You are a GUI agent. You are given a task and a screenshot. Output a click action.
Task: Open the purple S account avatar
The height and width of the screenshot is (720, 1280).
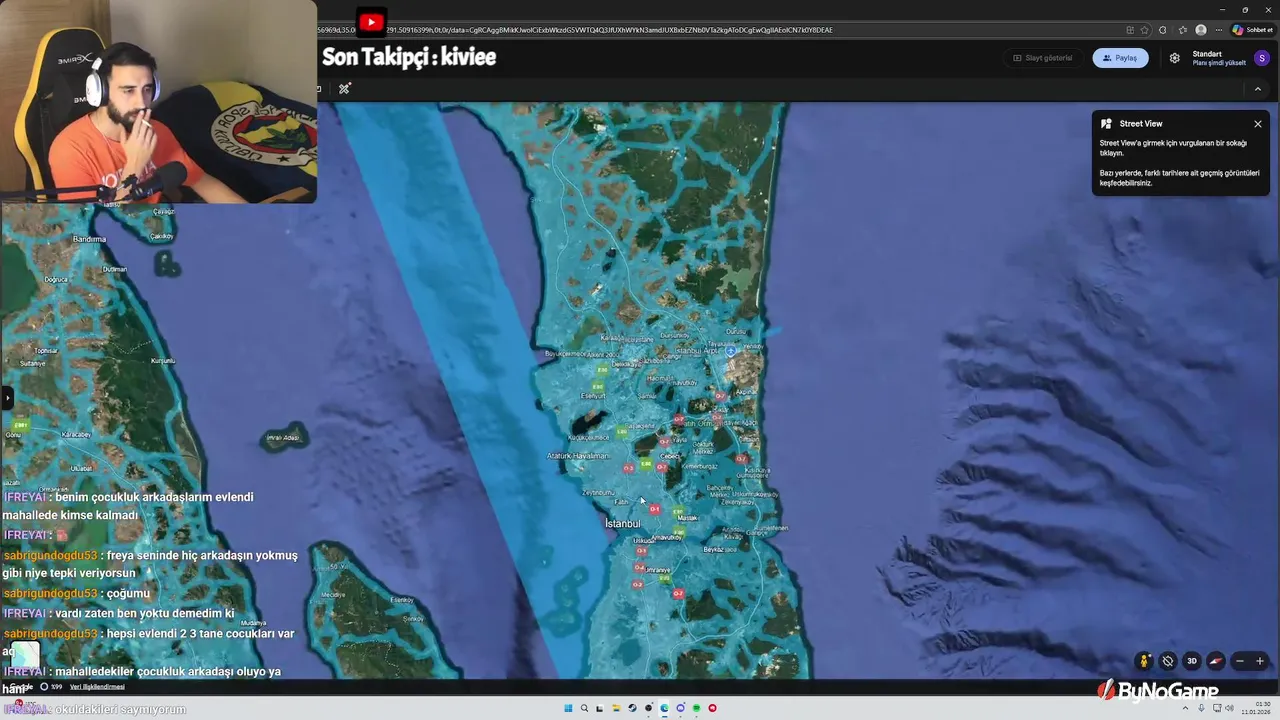tap(1261, 58)
